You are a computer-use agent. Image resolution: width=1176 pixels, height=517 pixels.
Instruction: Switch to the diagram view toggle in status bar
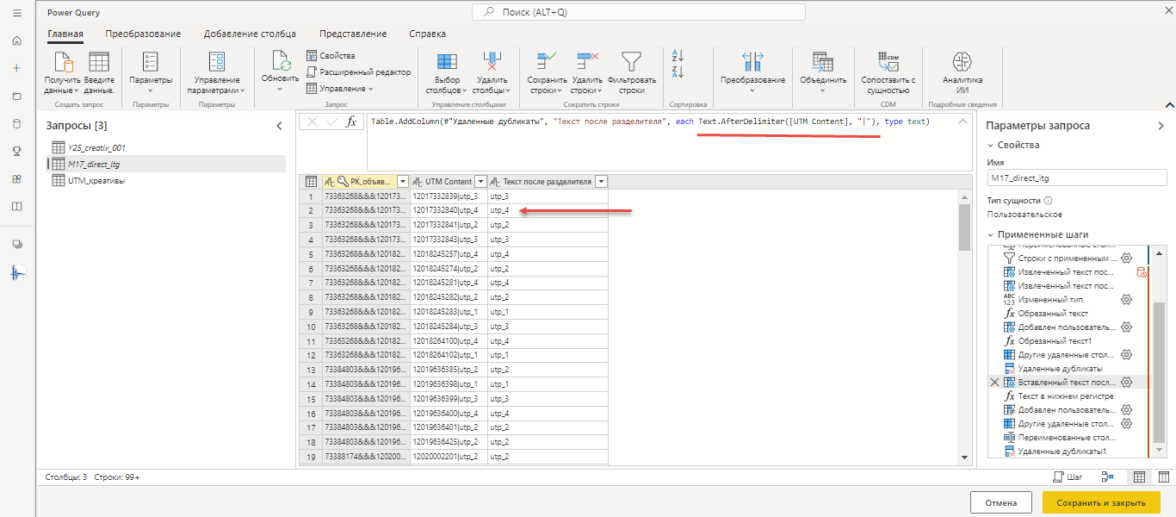1107,478
